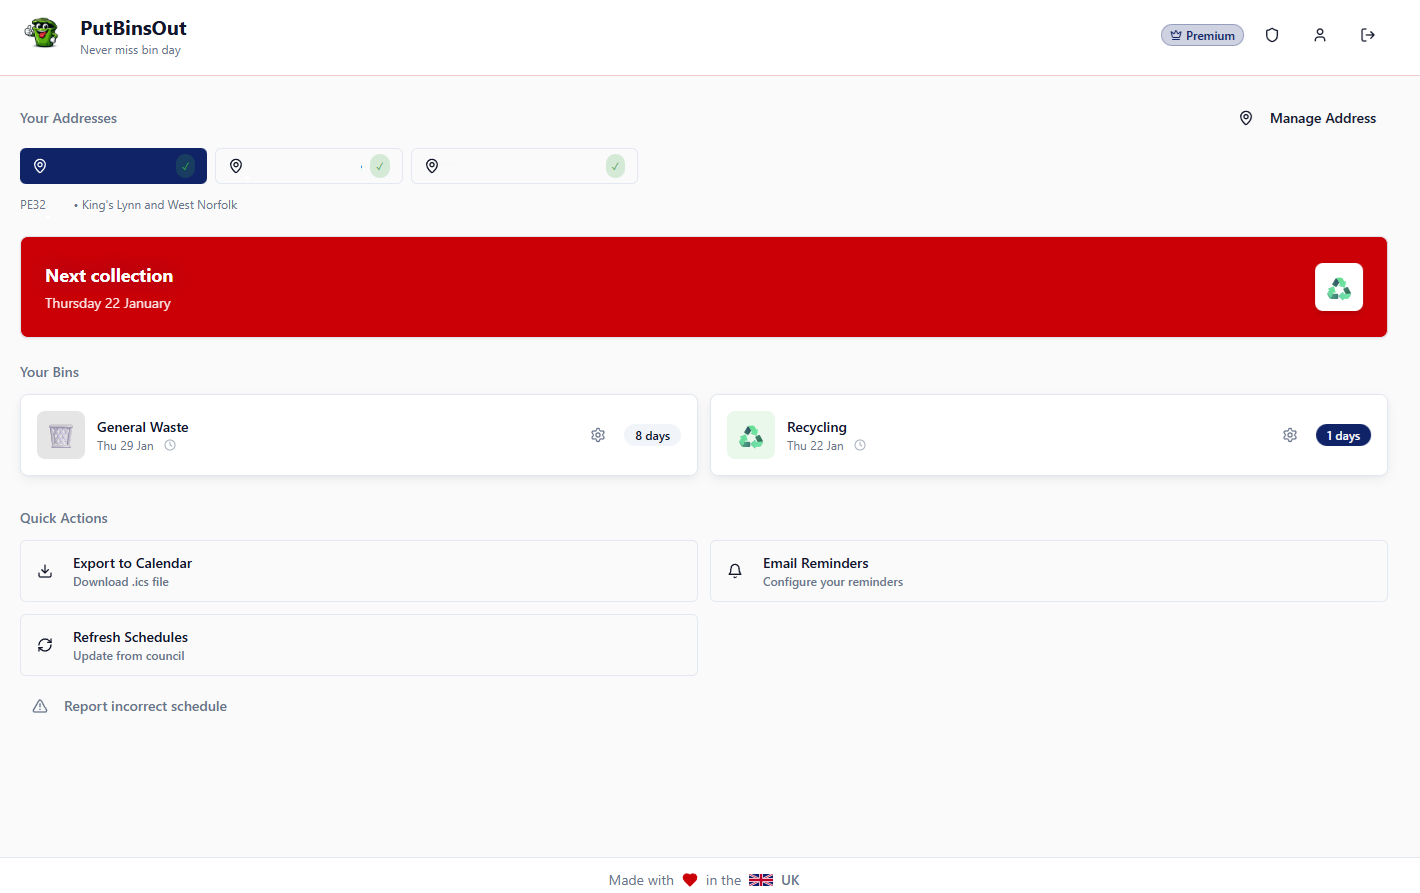Click the Thursday 22 January date text
Image resolution: width=1420 pixels, height=893 pixels.
pyautogui.click(x=108, y=303)
